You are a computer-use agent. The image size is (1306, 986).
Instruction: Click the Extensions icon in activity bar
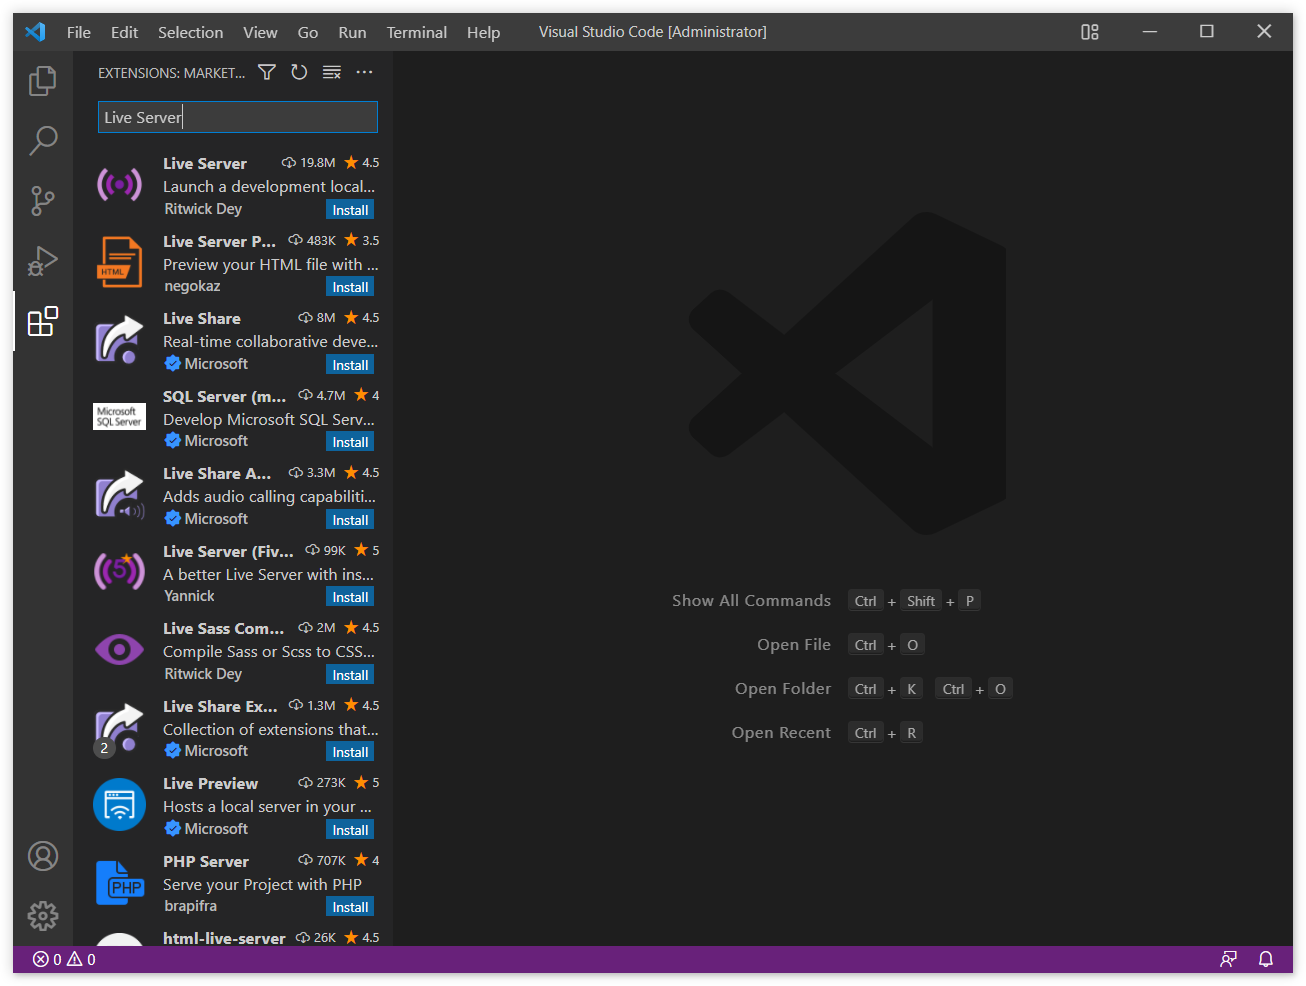(42, 321)
